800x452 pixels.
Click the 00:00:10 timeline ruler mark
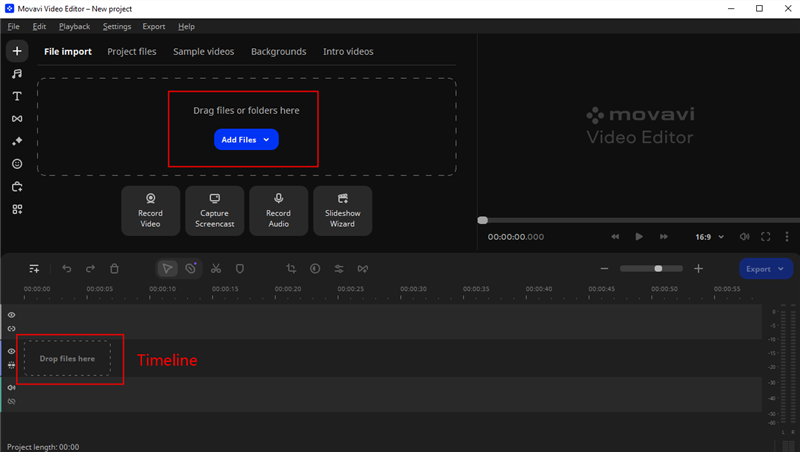point(162,289)
